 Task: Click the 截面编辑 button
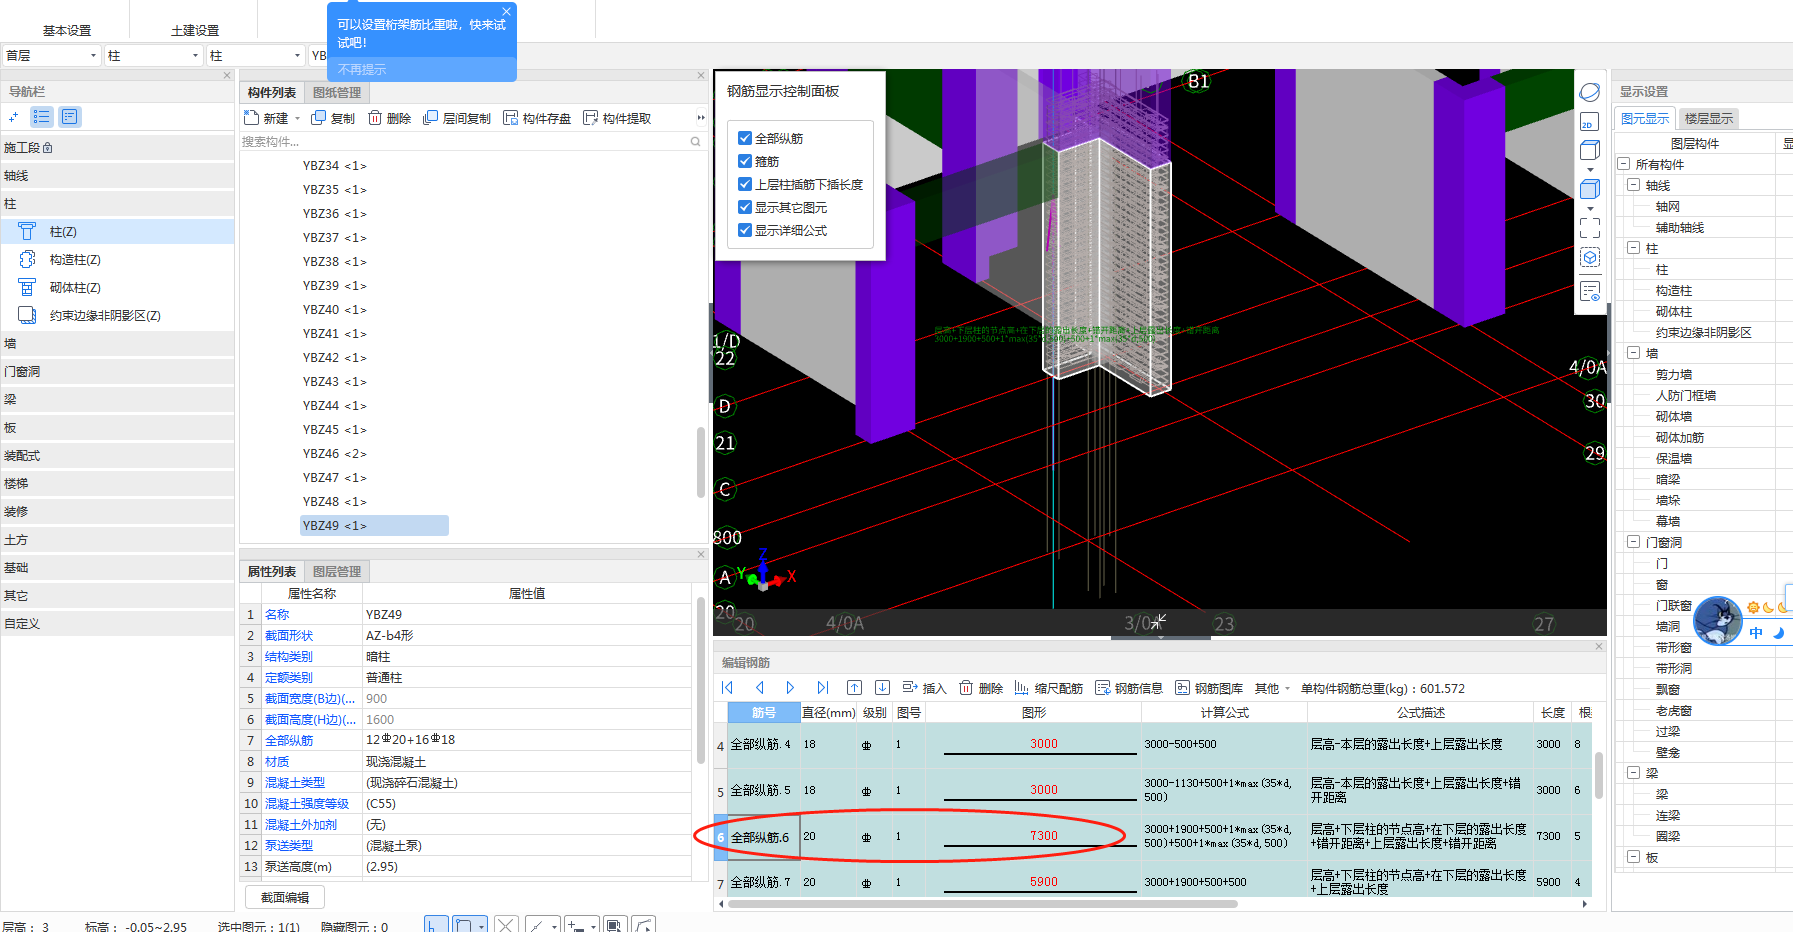coord(285,897)
